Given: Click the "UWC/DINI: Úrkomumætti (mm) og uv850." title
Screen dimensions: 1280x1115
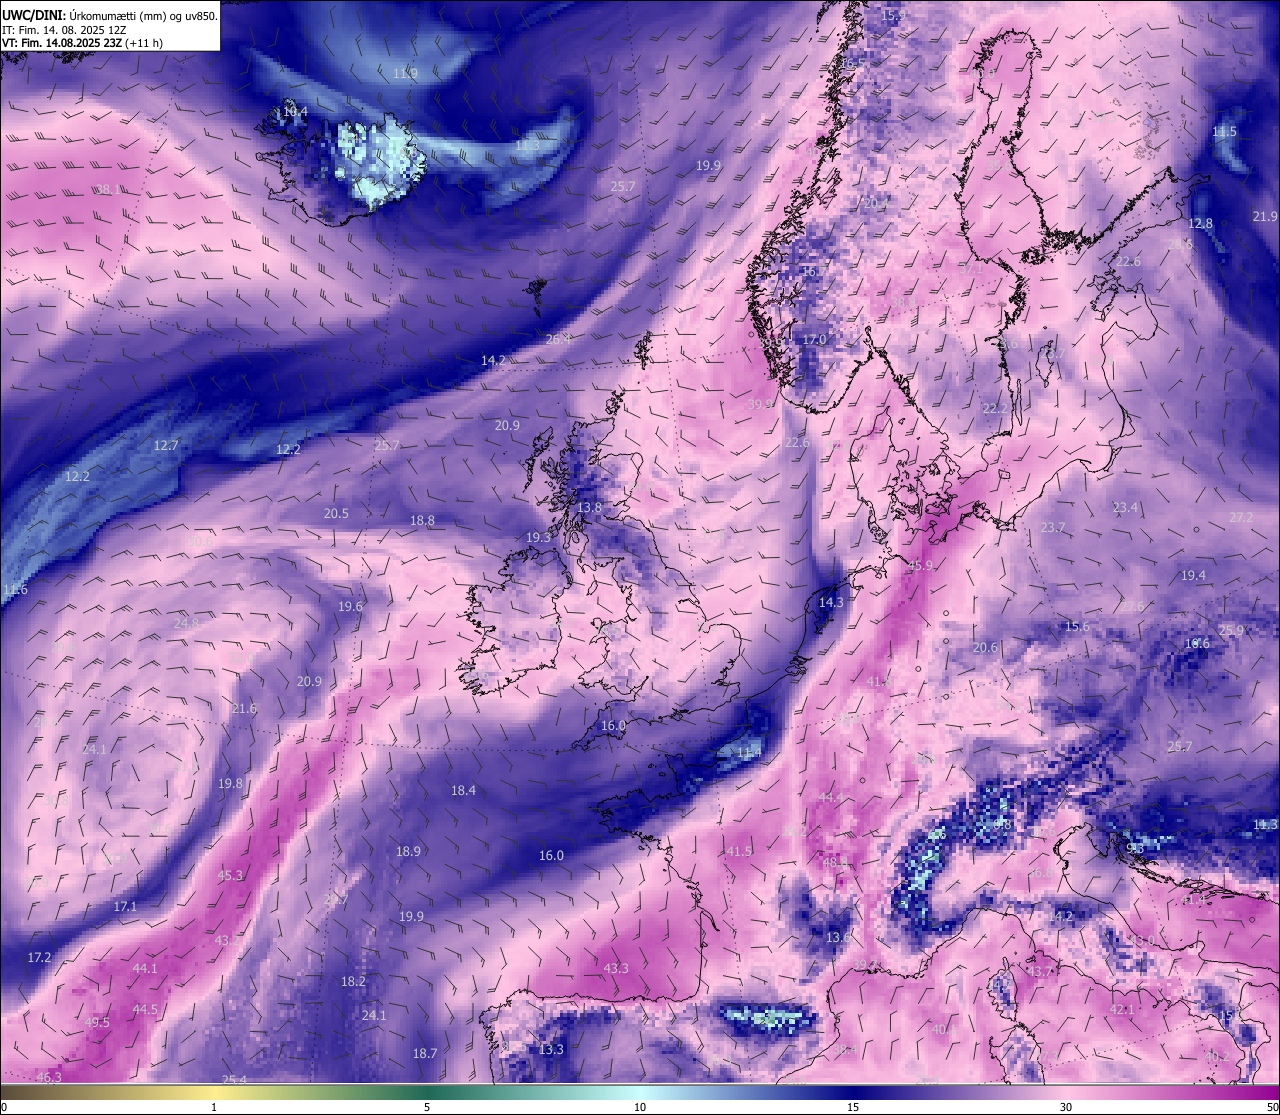Looking at the screenshot, I should 110,15.
